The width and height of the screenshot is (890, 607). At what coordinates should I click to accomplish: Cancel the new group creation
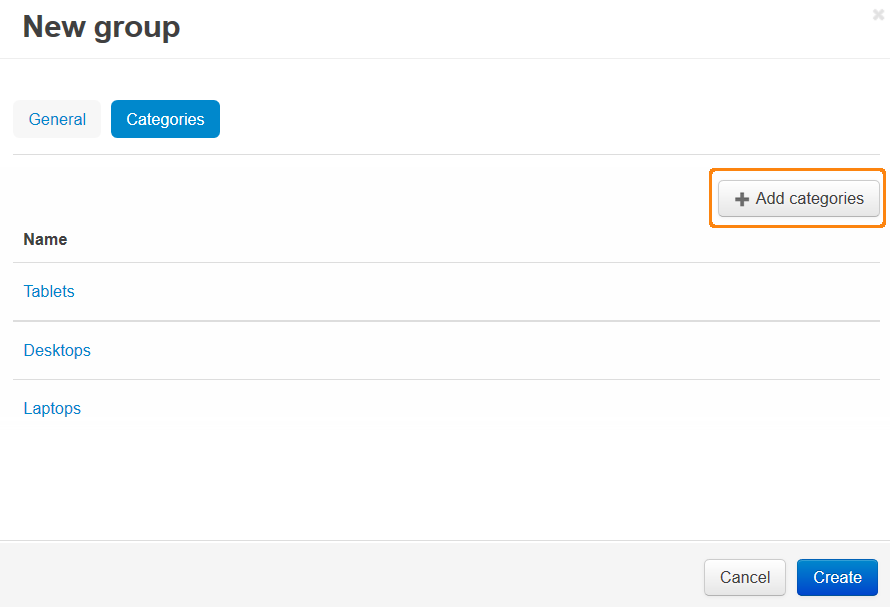[745, 577]
